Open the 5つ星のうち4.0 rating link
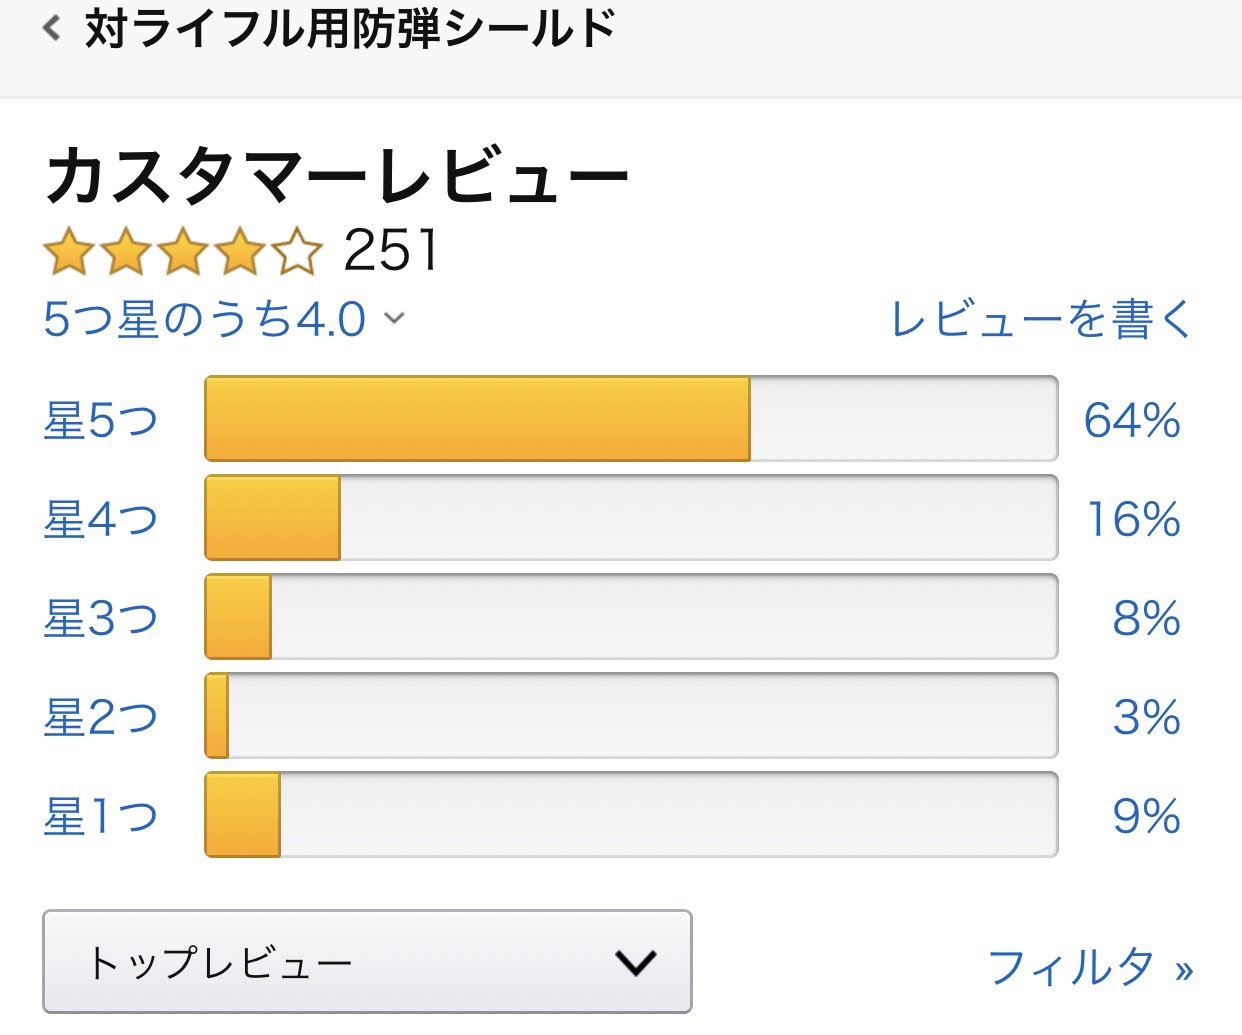Image resolution: width=1242 pixels, height=1035 pixels. 205,320
